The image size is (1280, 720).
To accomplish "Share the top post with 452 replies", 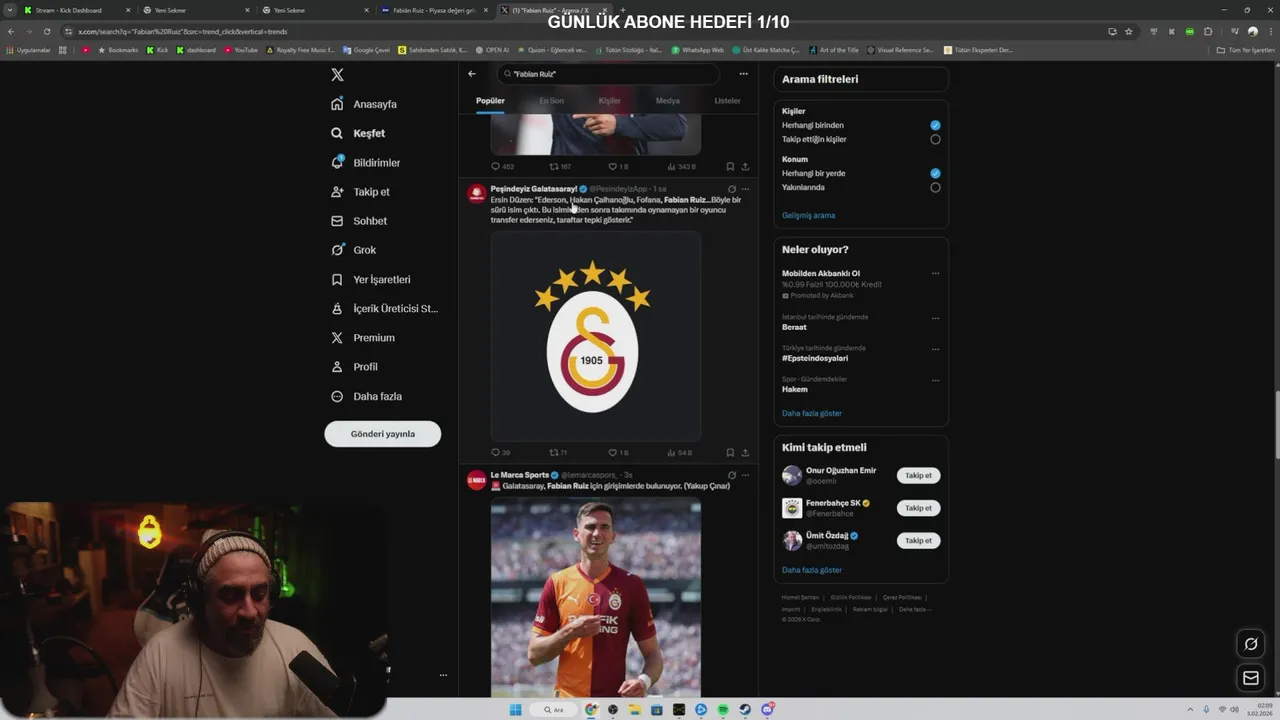I will coord(745,167).
